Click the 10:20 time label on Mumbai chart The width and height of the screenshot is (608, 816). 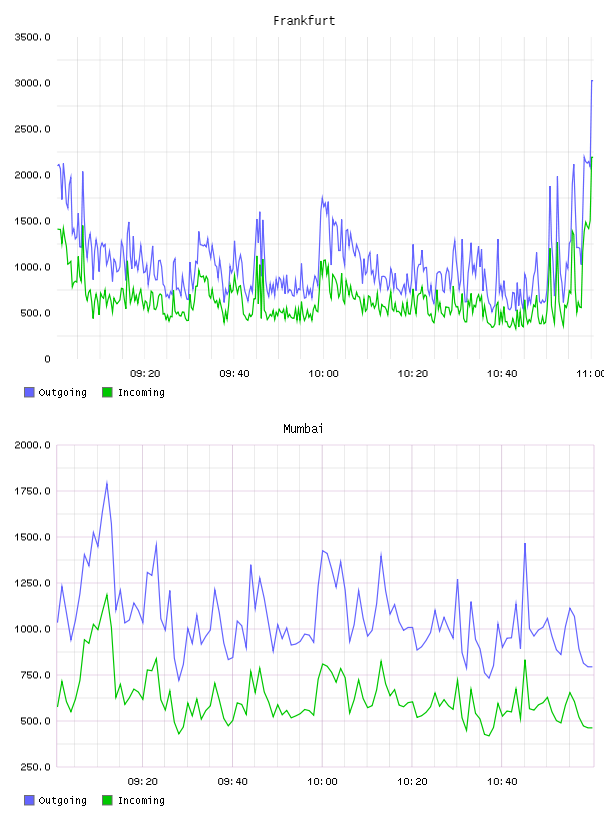point(412,782)
